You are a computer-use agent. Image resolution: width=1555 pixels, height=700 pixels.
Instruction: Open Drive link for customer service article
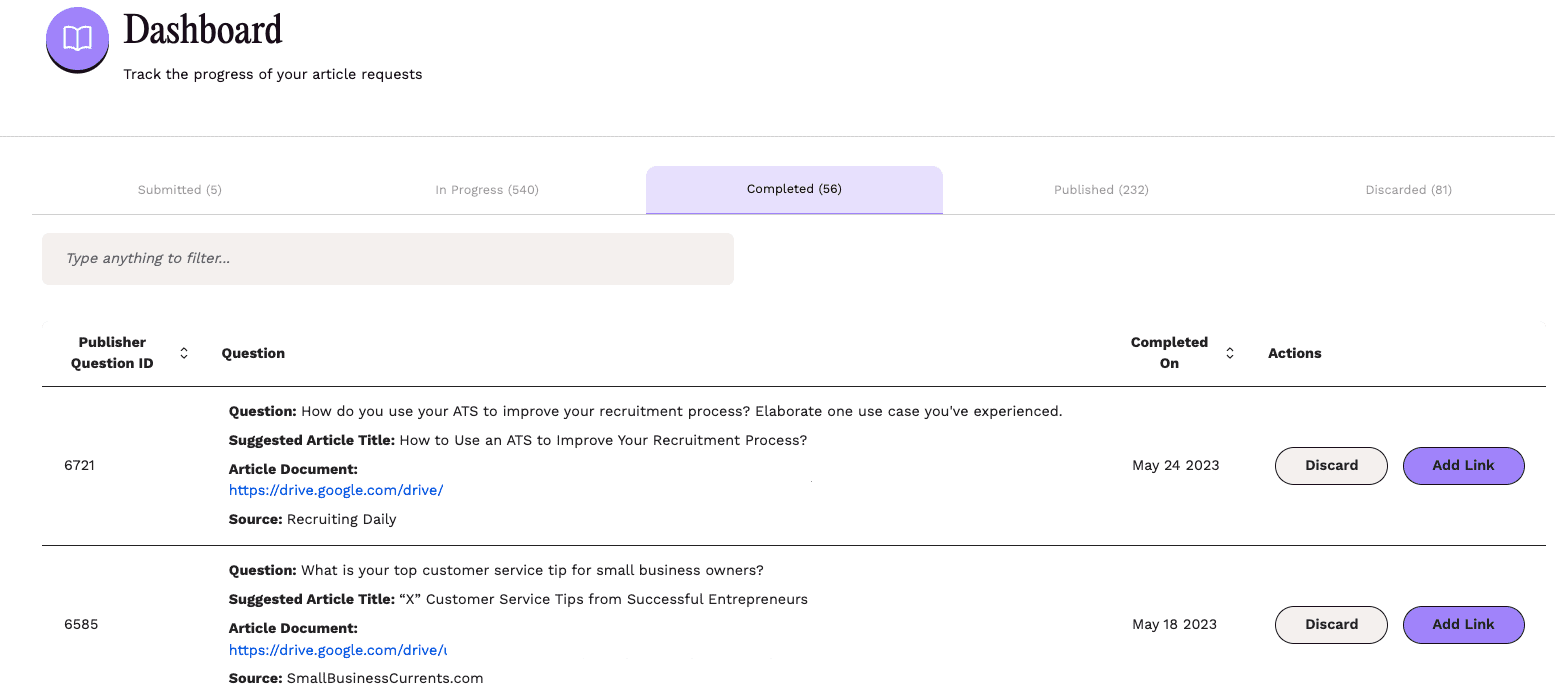click(337, 650)
